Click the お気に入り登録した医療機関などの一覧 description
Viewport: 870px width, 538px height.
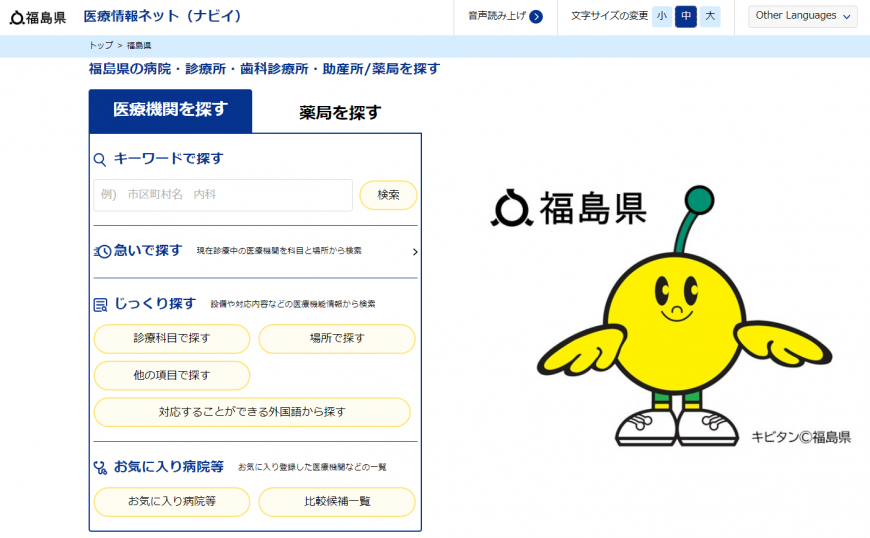pyautogui.click(x=312, y=468)
